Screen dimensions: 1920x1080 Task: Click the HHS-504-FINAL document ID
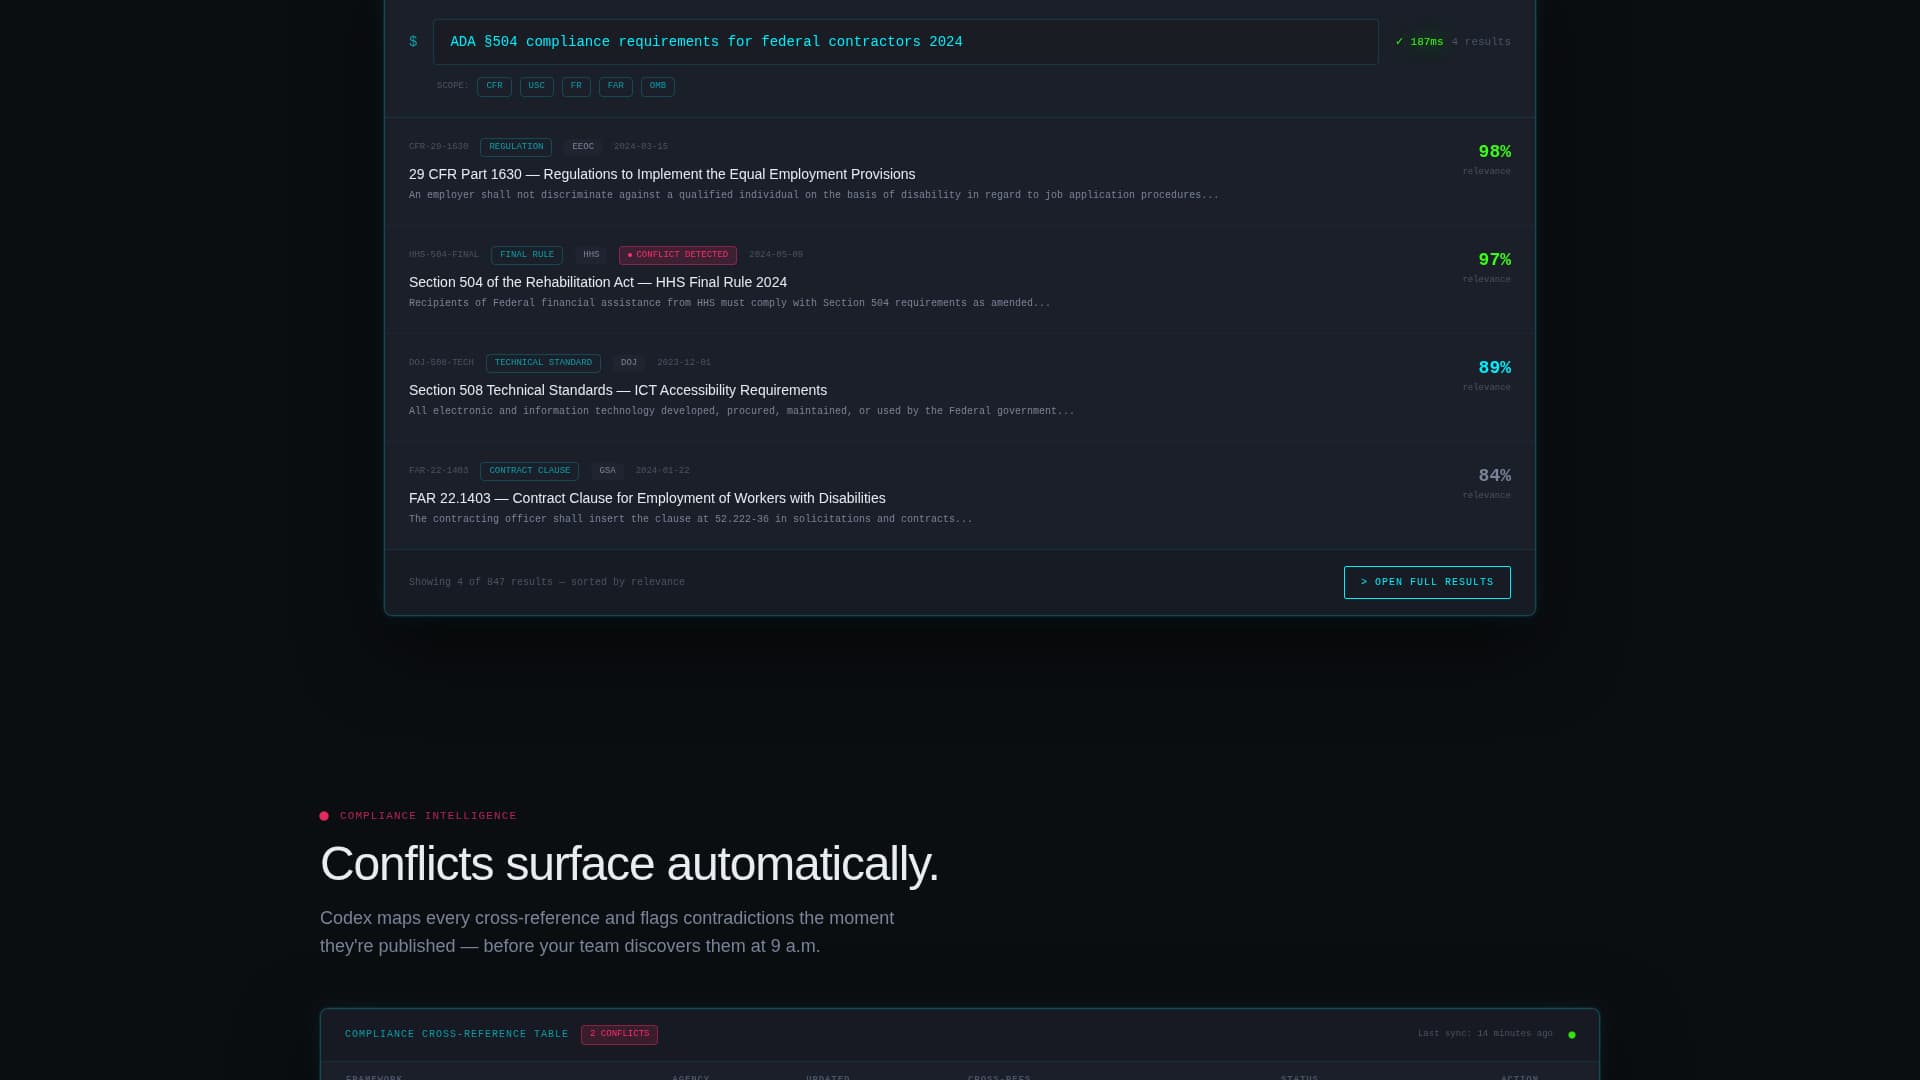(444, 255)
